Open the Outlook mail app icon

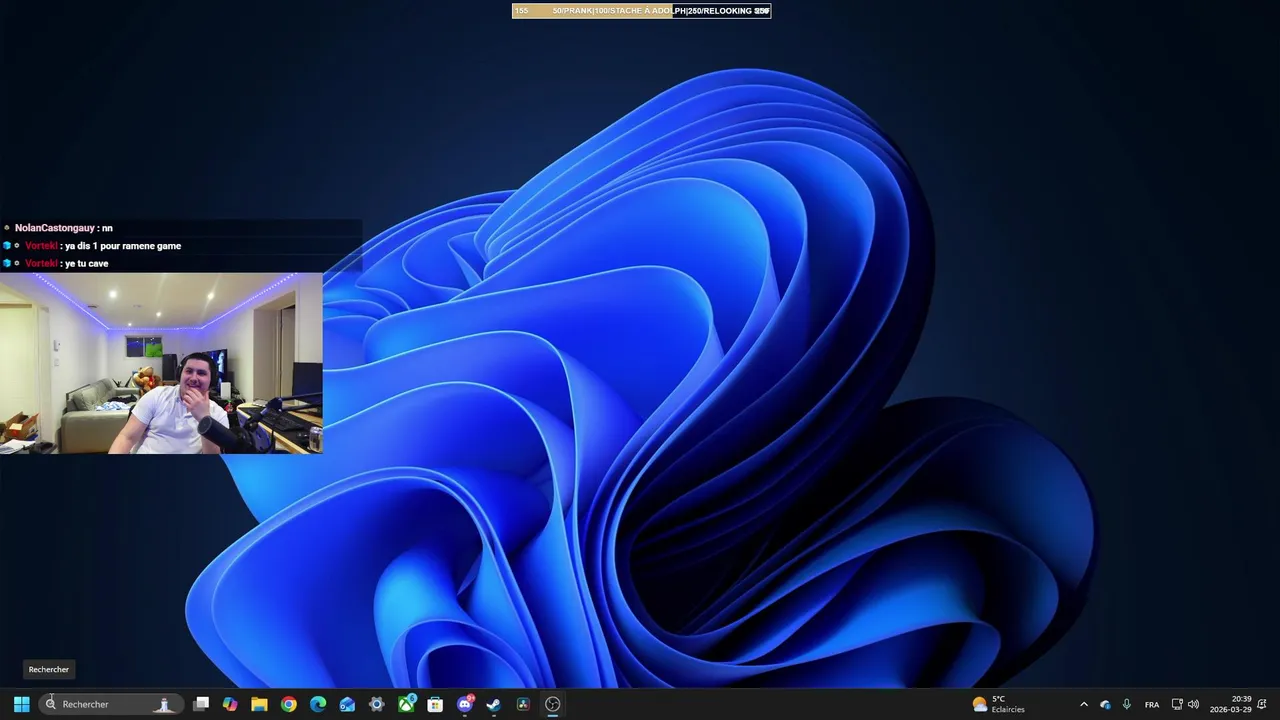(347, 704)
